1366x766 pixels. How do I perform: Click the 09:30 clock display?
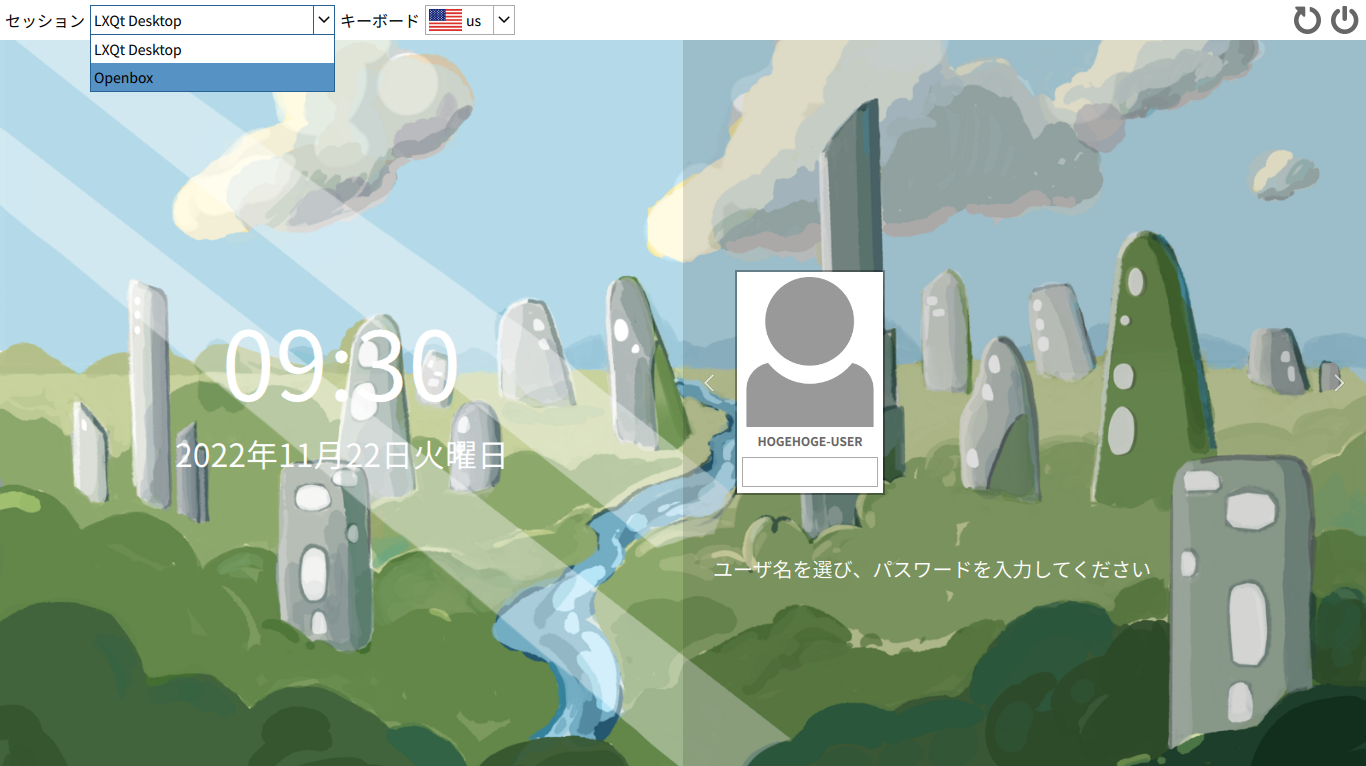click(340, 366)
